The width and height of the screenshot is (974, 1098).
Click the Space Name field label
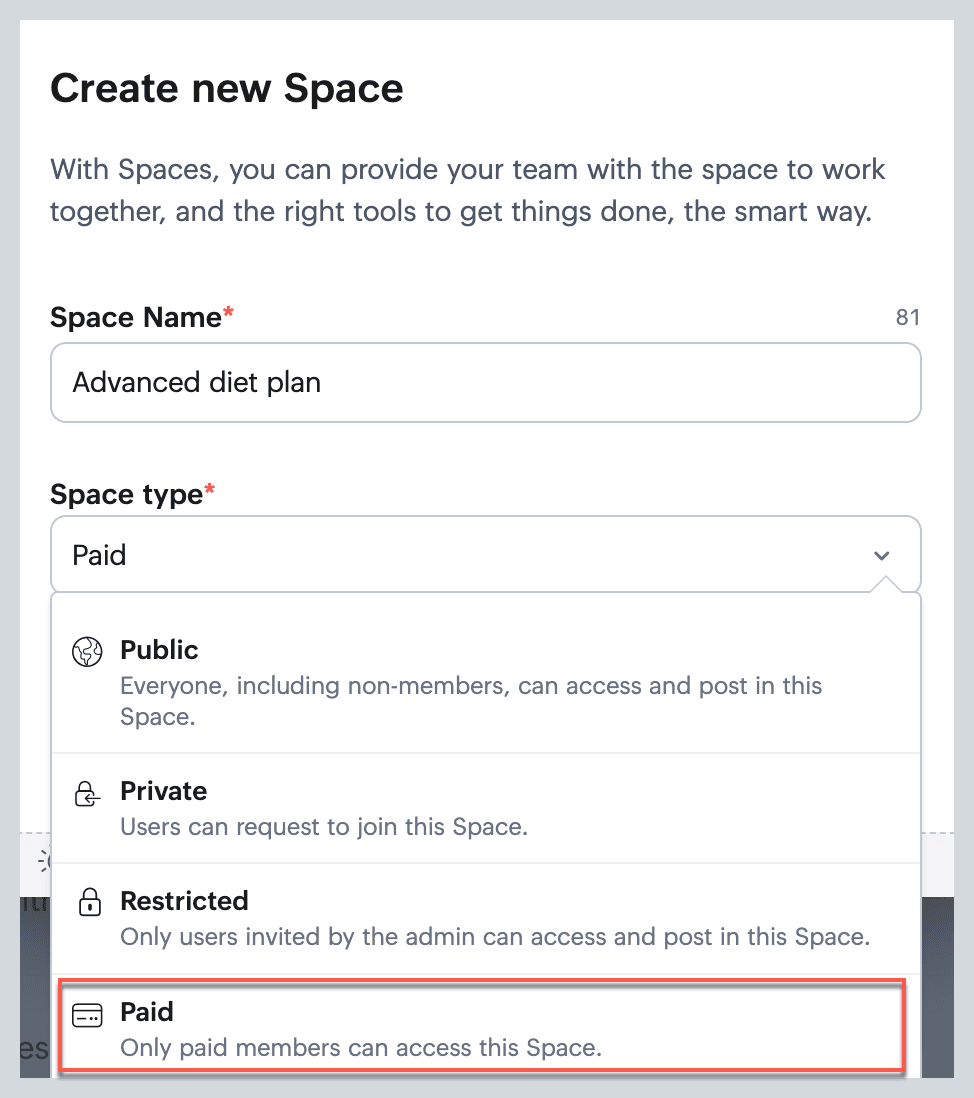136,318
